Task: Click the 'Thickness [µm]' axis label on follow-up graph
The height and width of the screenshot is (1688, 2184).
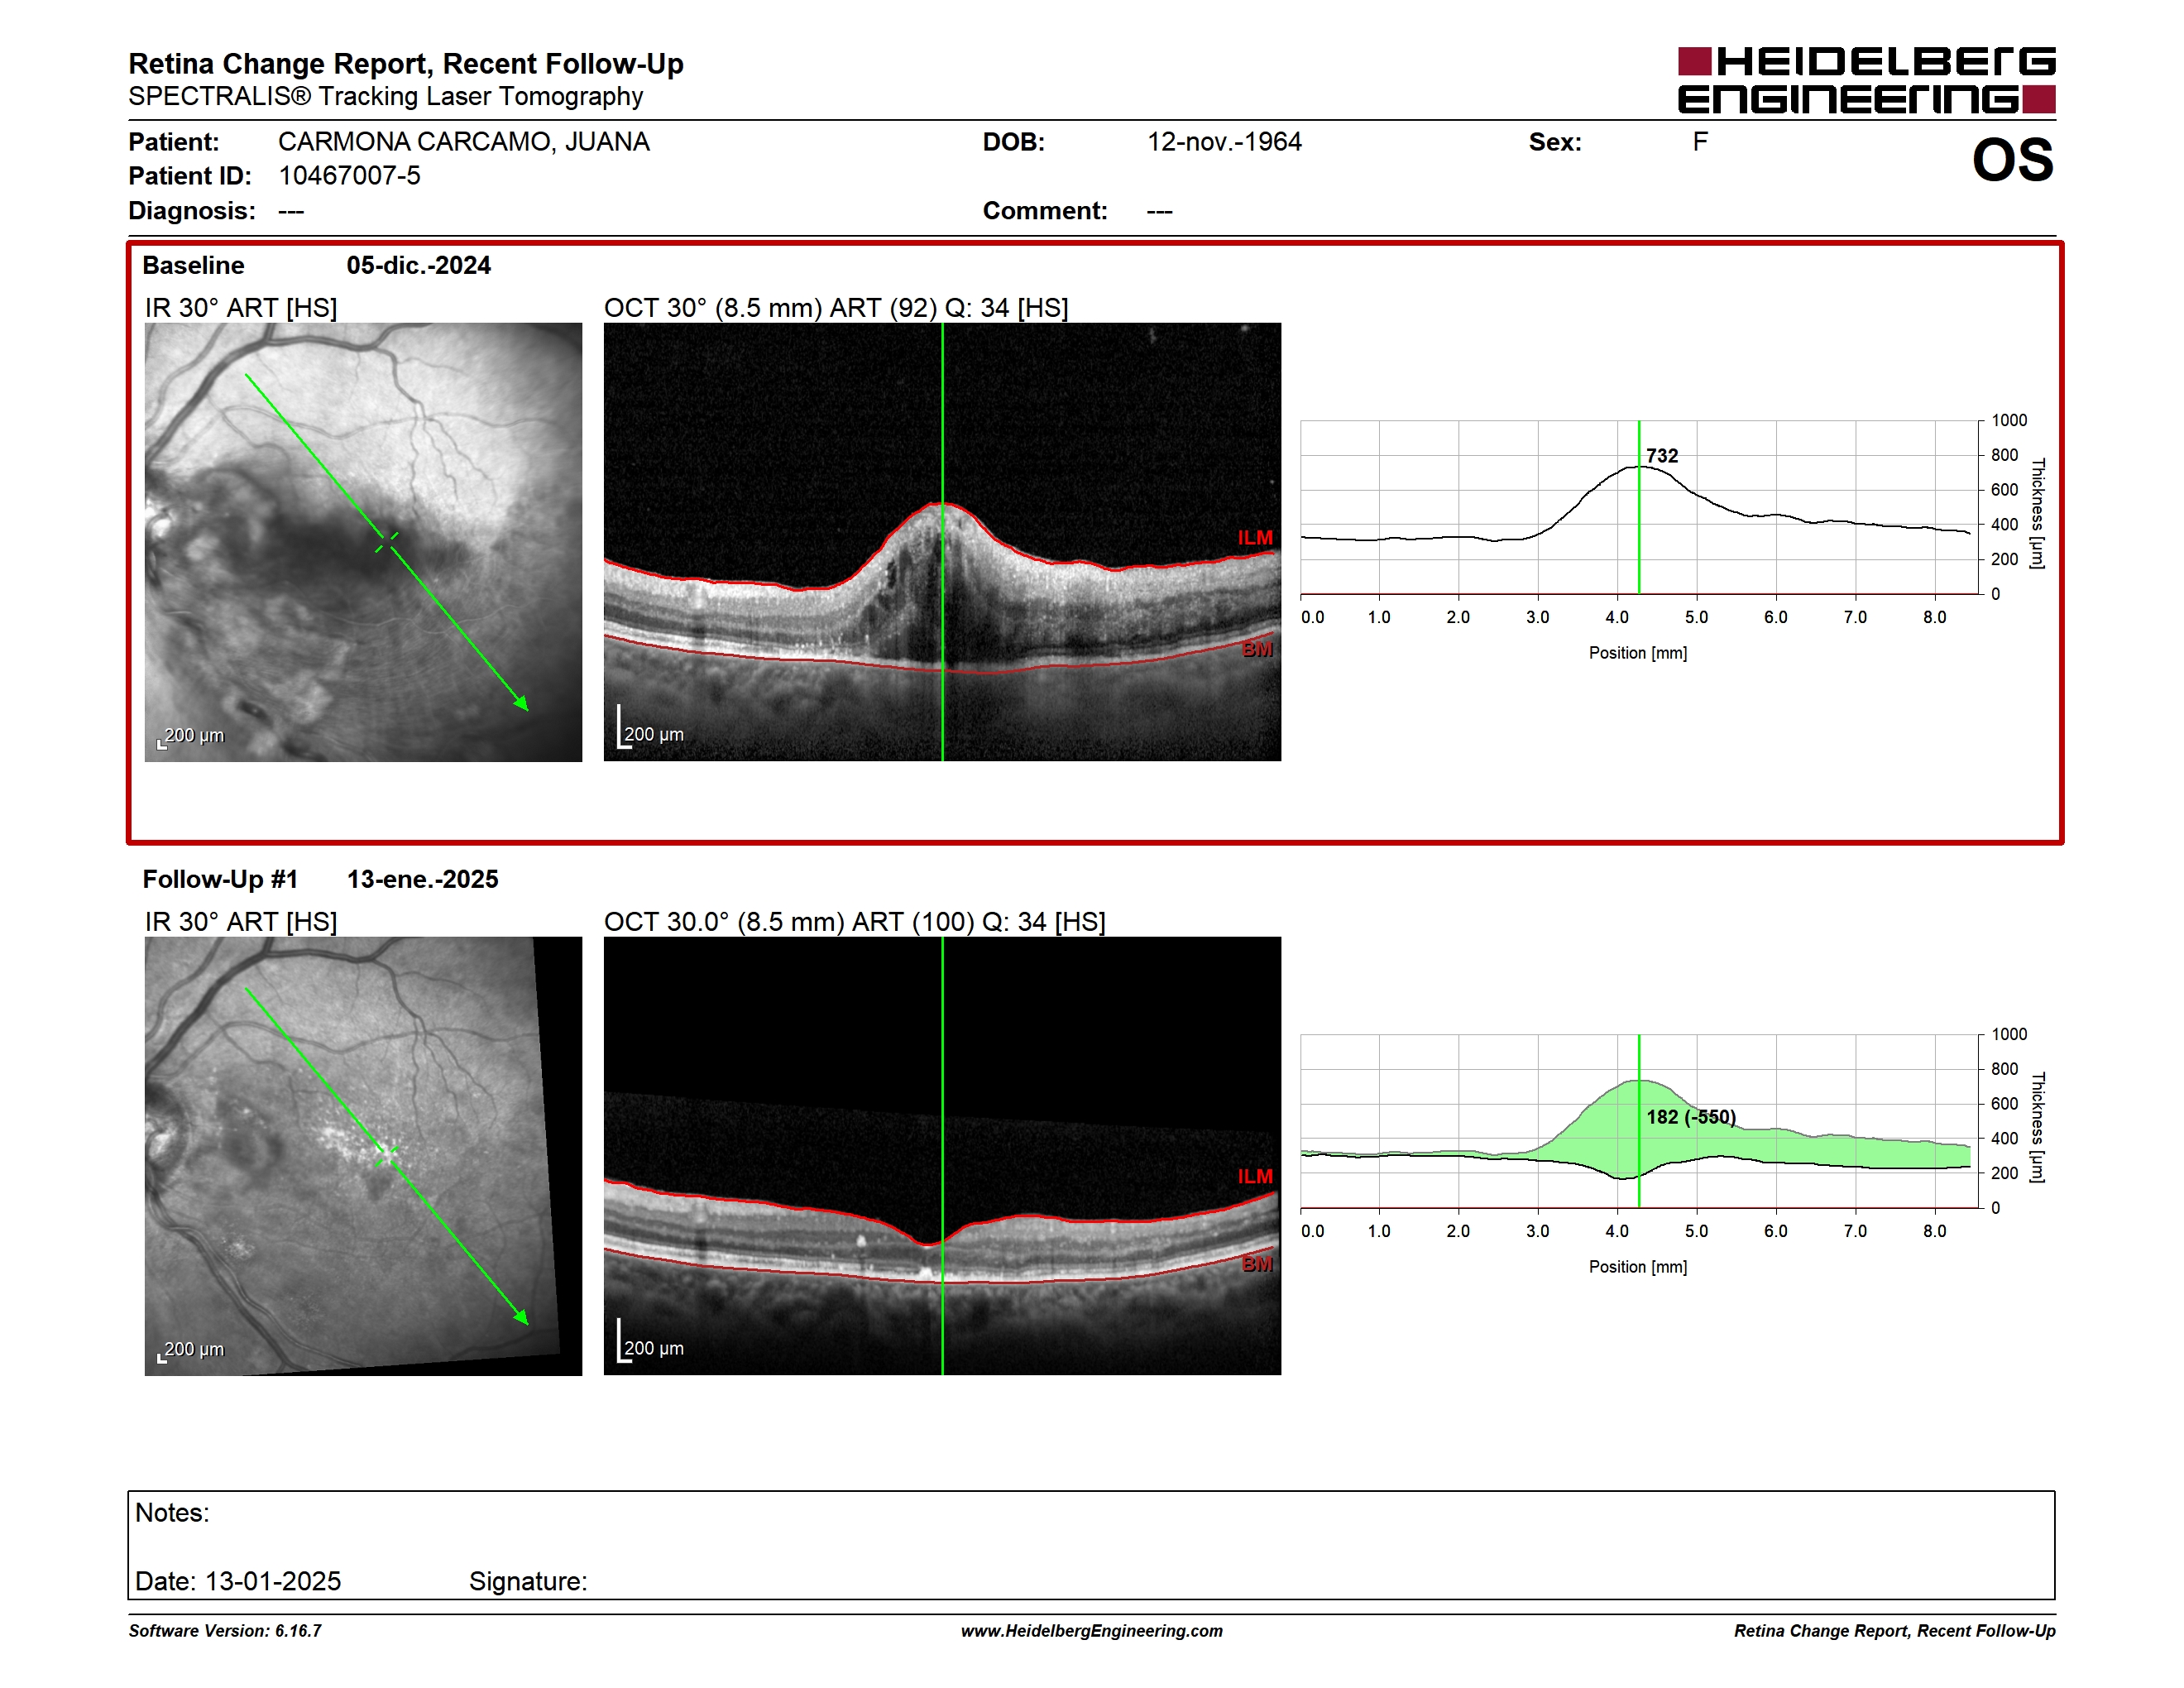Action: (x=2037, y=1127)
